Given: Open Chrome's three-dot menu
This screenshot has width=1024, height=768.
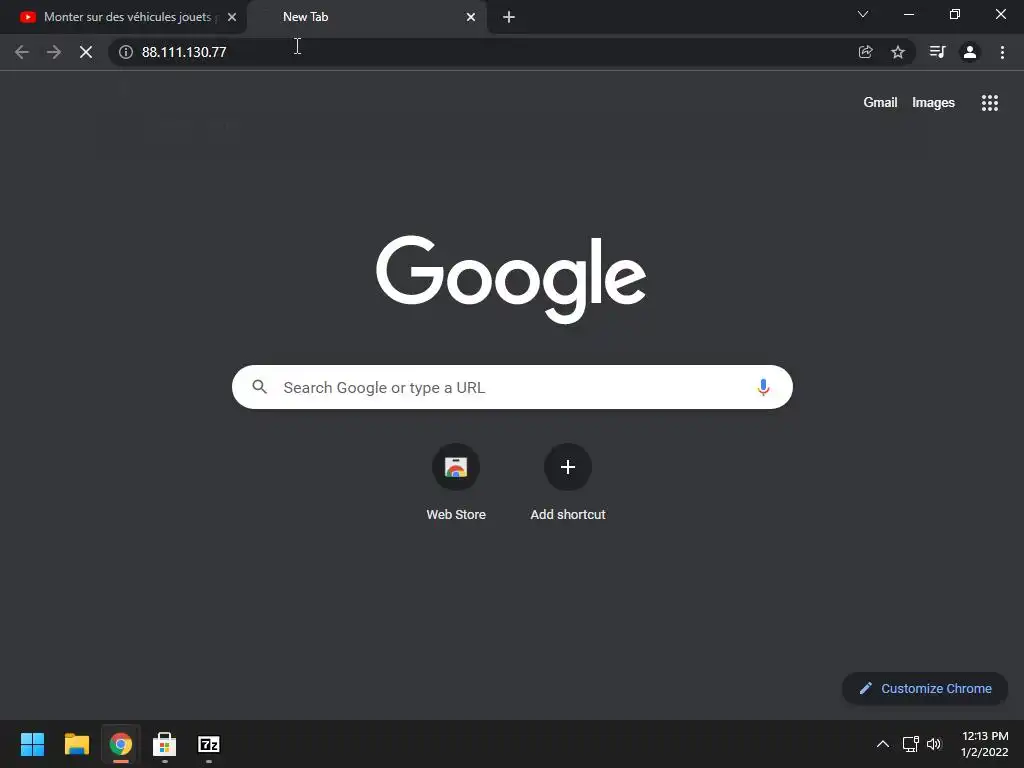Looking at the screenshot, I should [x=1002, y=52].
